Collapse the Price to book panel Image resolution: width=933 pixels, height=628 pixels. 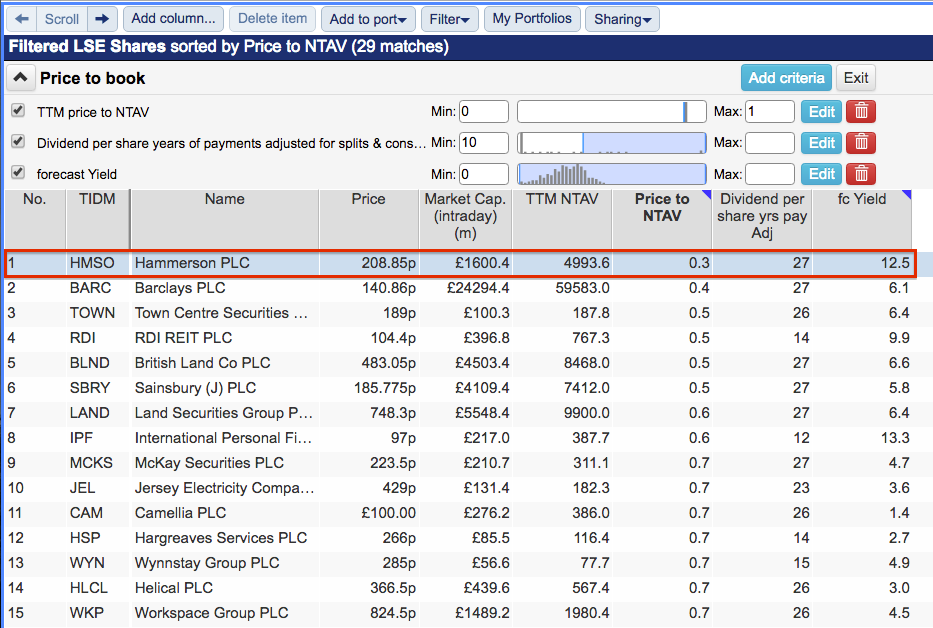(21, 78)
